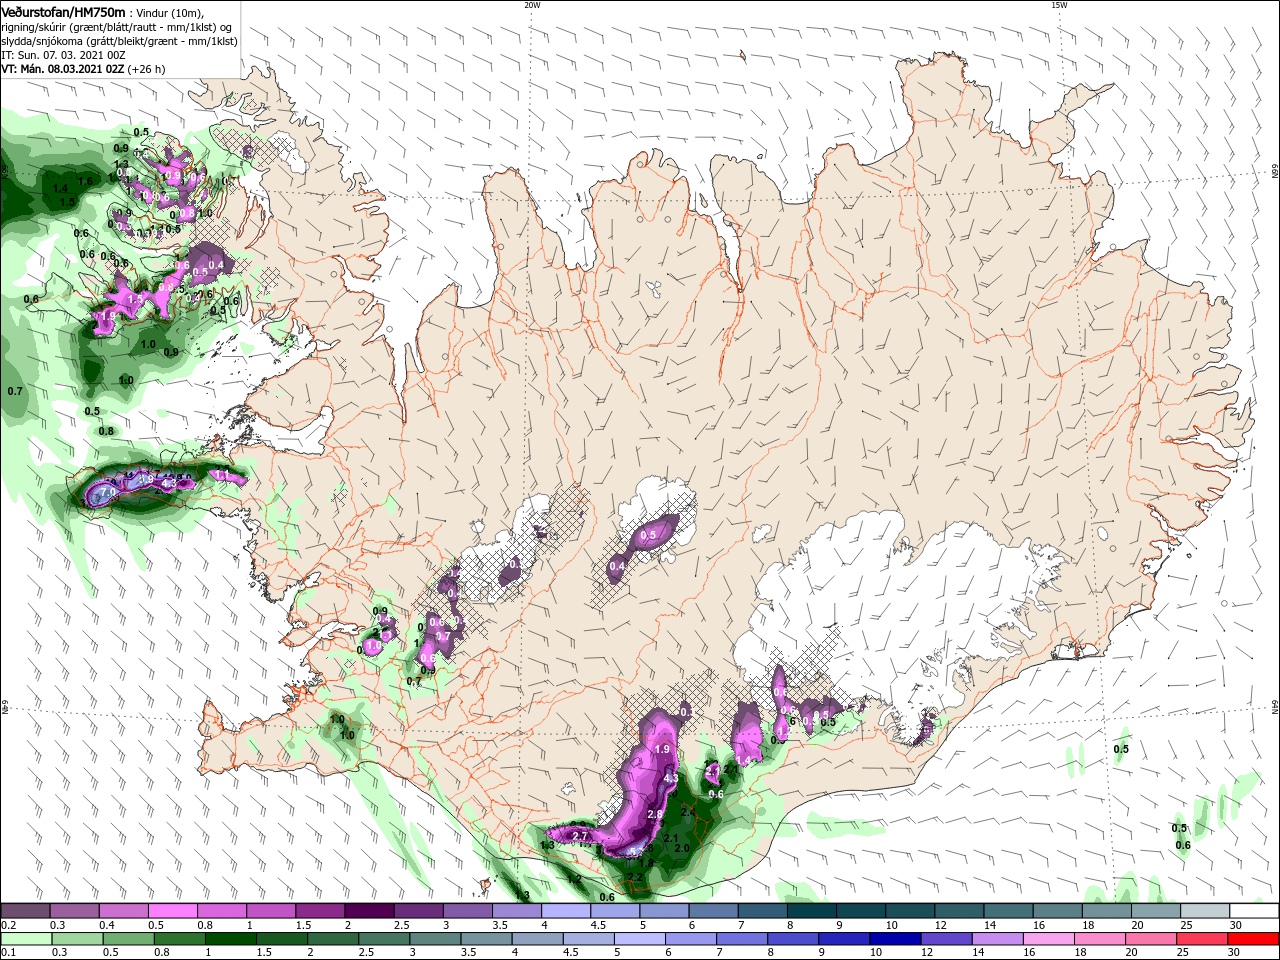The height and width of the screenshot is (960, 1280).
Task: Click the 30 label in lower legend row
Action: point(1236,953)
